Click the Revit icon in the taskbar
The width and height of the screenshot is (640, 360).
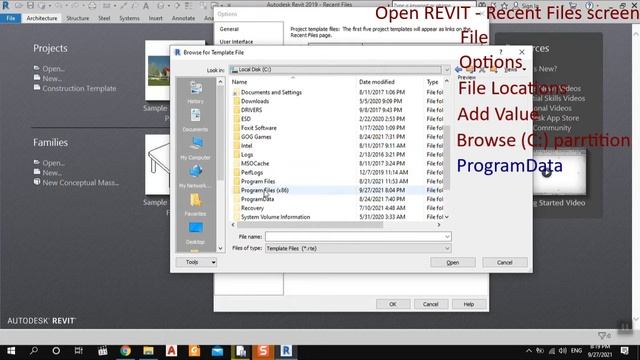[x=286, y=351]
